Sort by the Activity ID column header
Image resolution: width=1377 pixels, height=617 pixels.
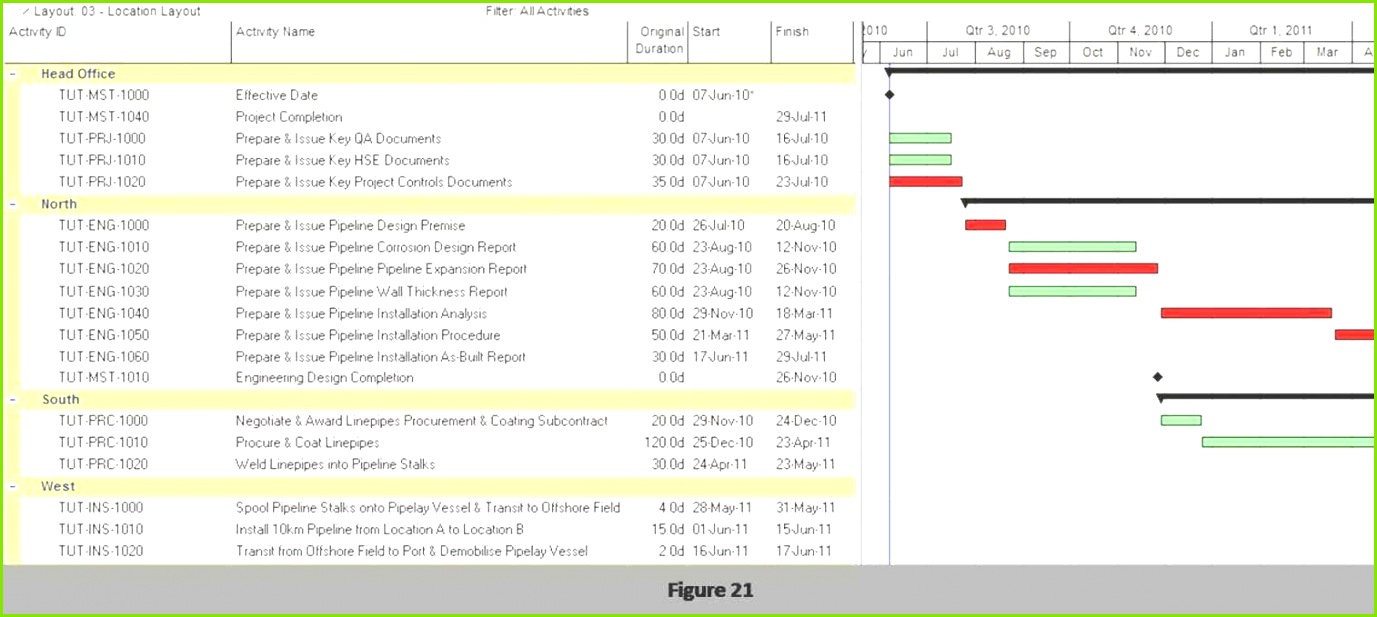[38, 32]
